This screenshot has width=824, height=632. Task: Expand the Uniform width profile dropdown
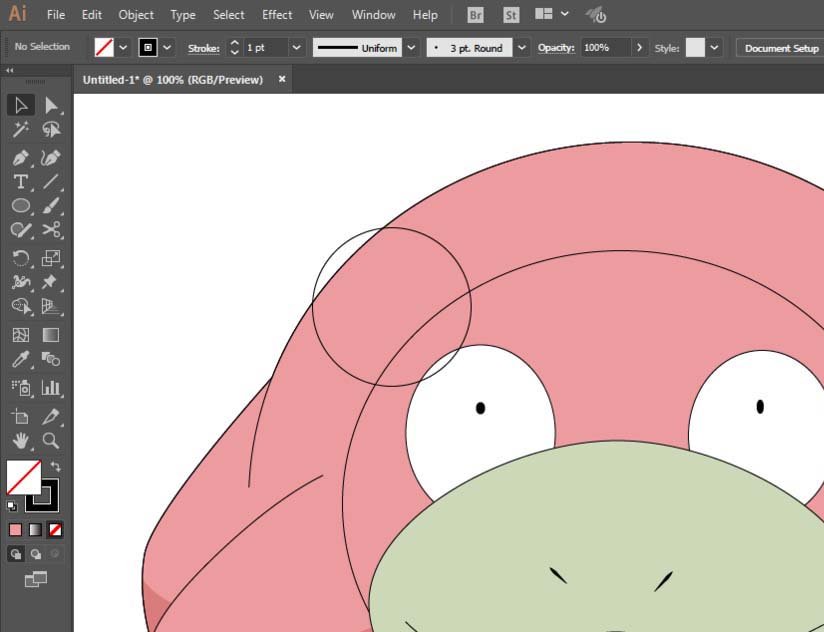(412, 48)
